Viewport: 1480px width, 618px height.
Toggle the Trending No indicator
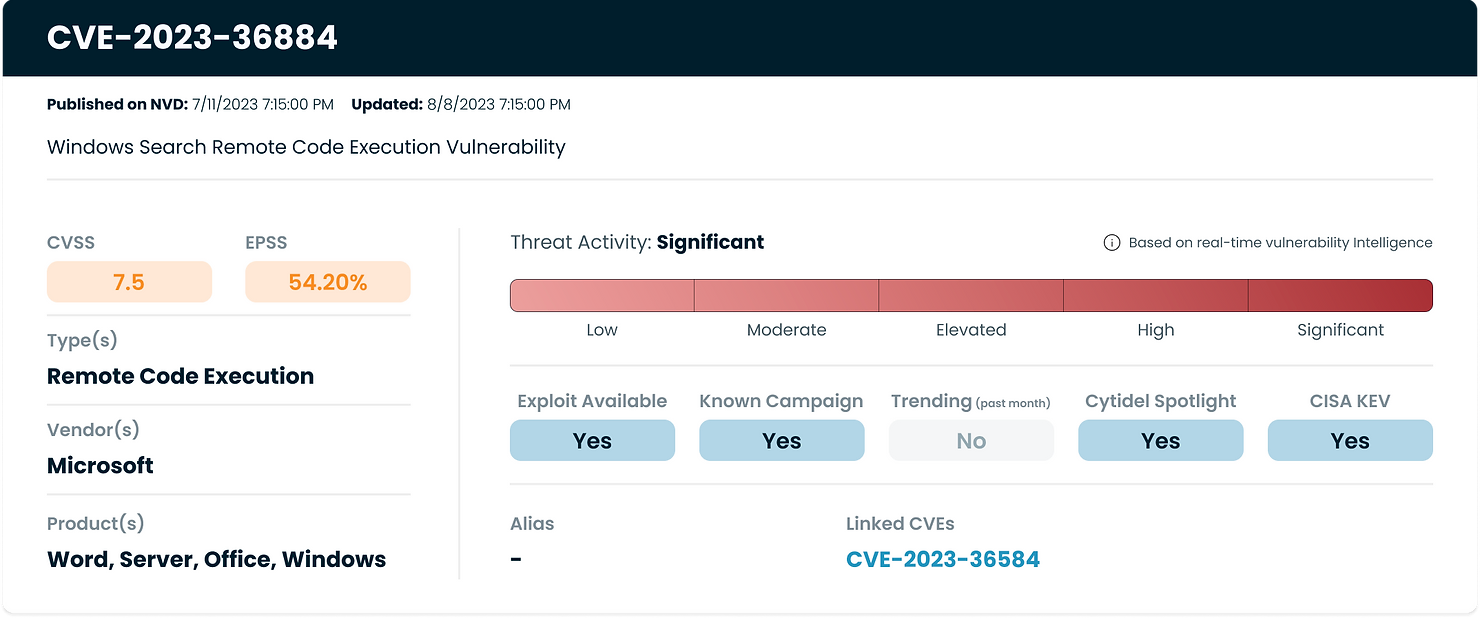971,440
